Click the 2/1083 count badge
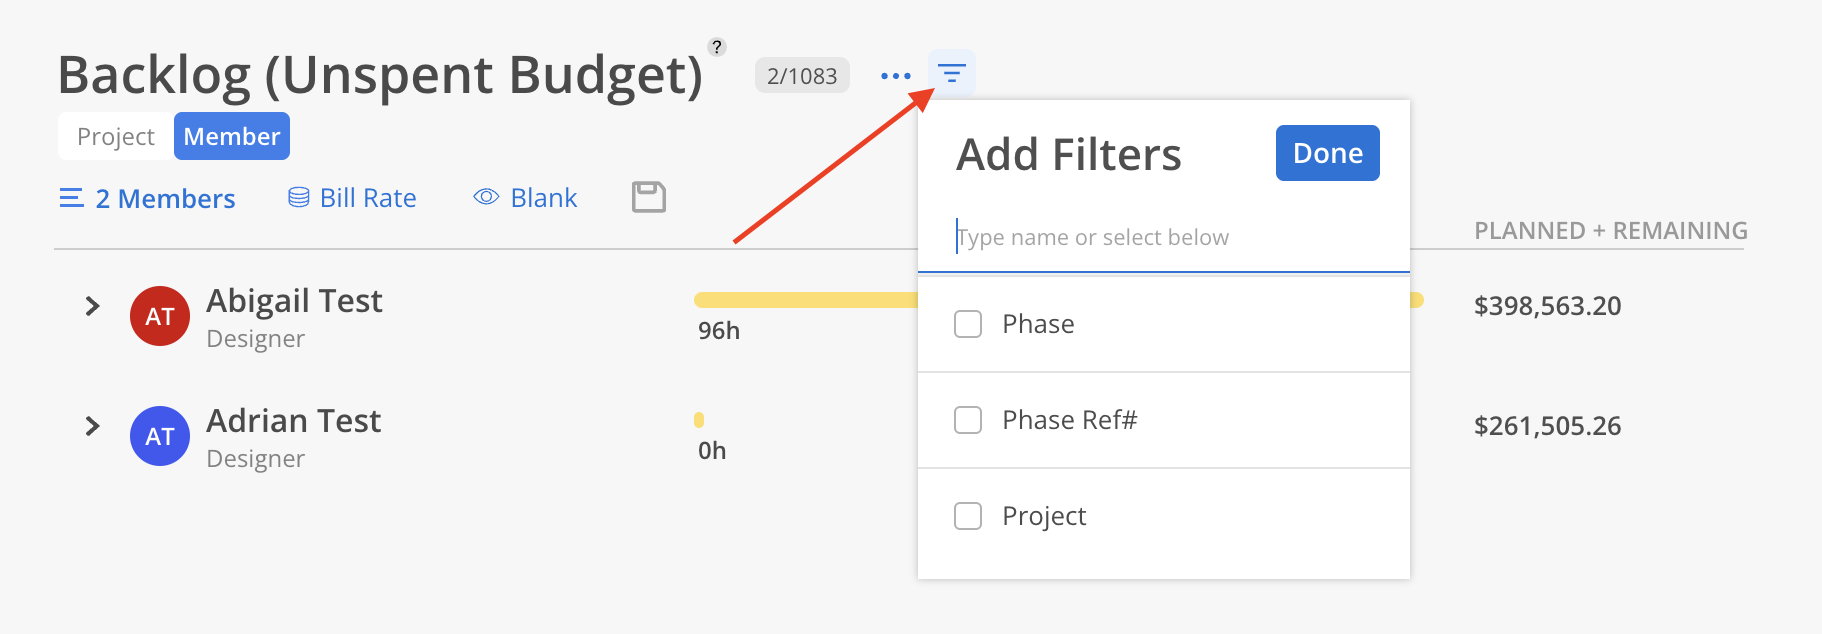1822x634 pixels. coord(802,75)
